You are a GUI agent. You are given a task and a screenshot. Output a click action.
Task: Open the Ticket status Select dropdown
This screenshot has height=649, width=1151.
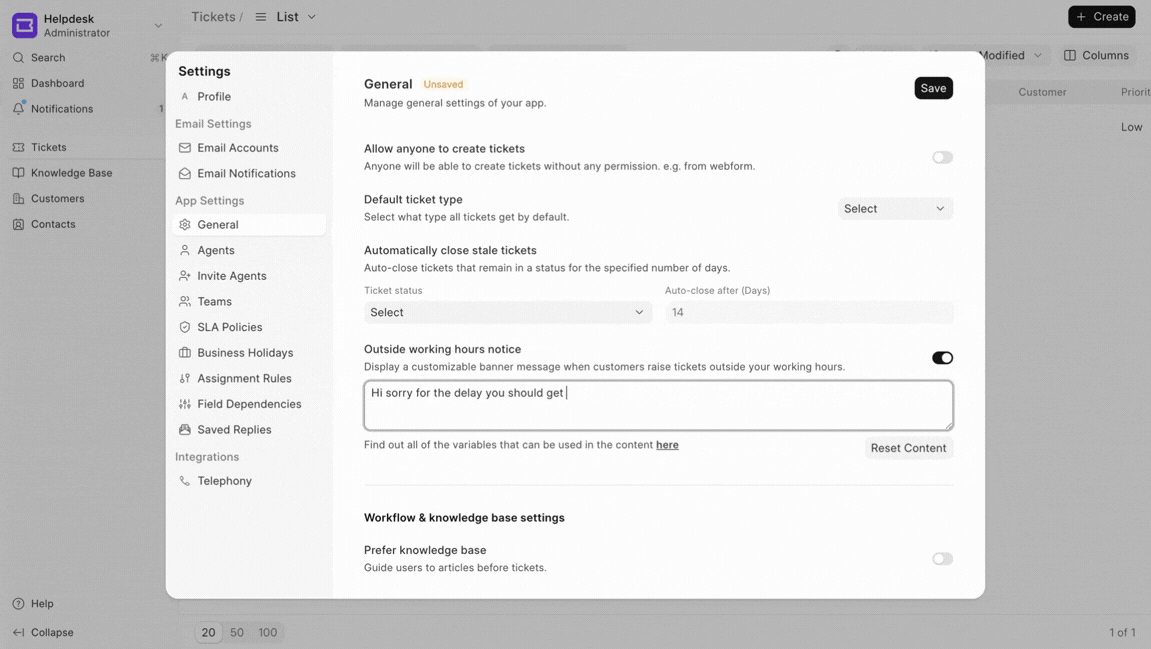(507, 313)
